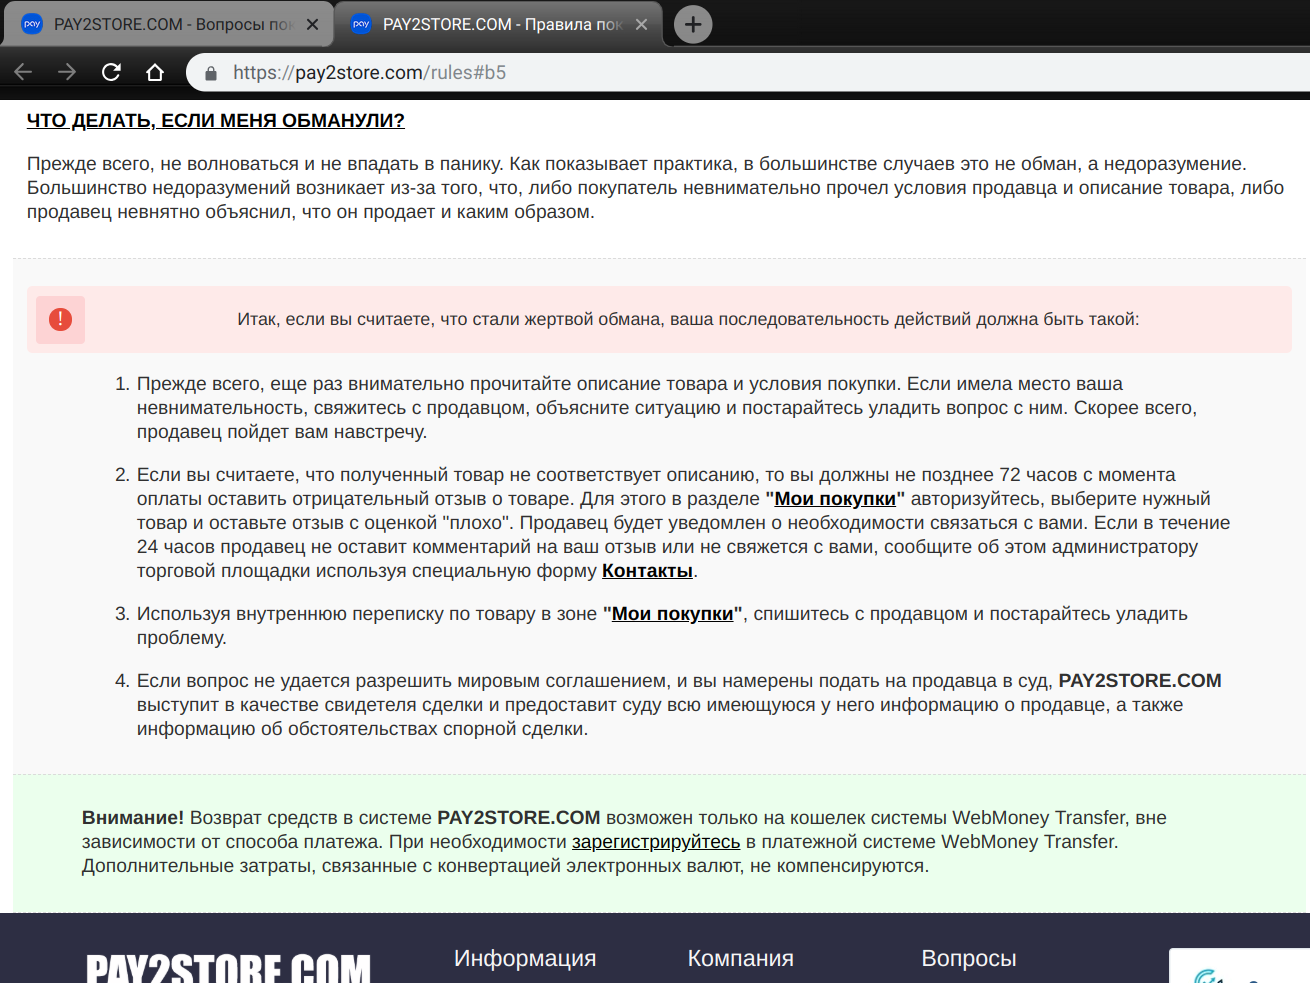Open the Контакты form link

point(647,571)
